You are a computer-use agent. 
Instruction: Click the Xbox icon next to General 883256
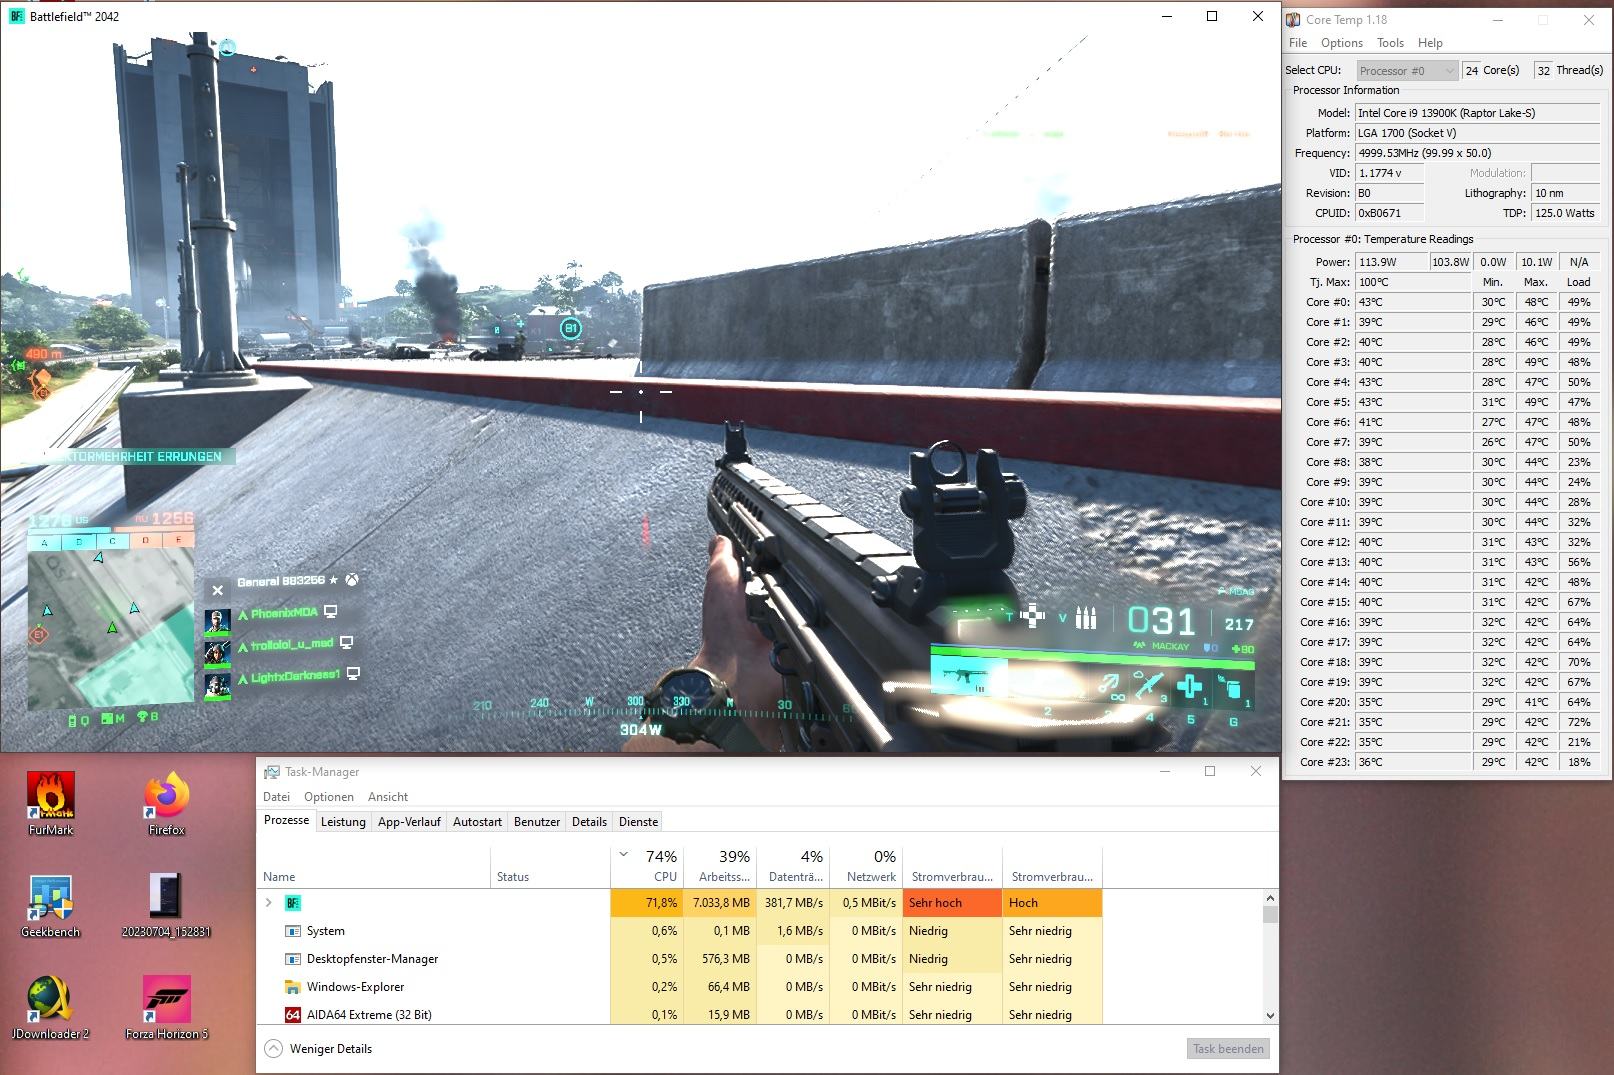tap(352, 579)
